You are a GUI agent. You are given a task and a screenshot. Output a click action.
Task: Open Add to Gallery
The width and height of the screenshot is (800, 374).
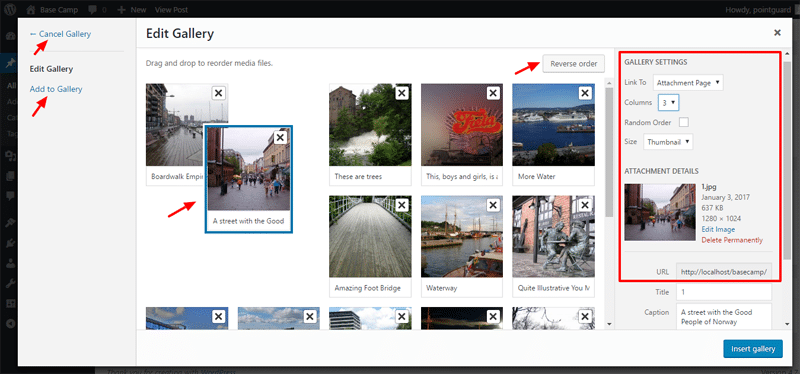pyautogui.click(x=56, y=89)
